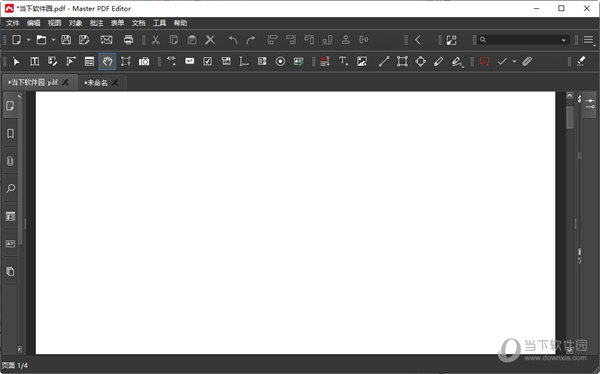The height and width of the screenshot is (374, 600).
Task: Add a text Edit Box field
Action: click(x=190, y=61)
